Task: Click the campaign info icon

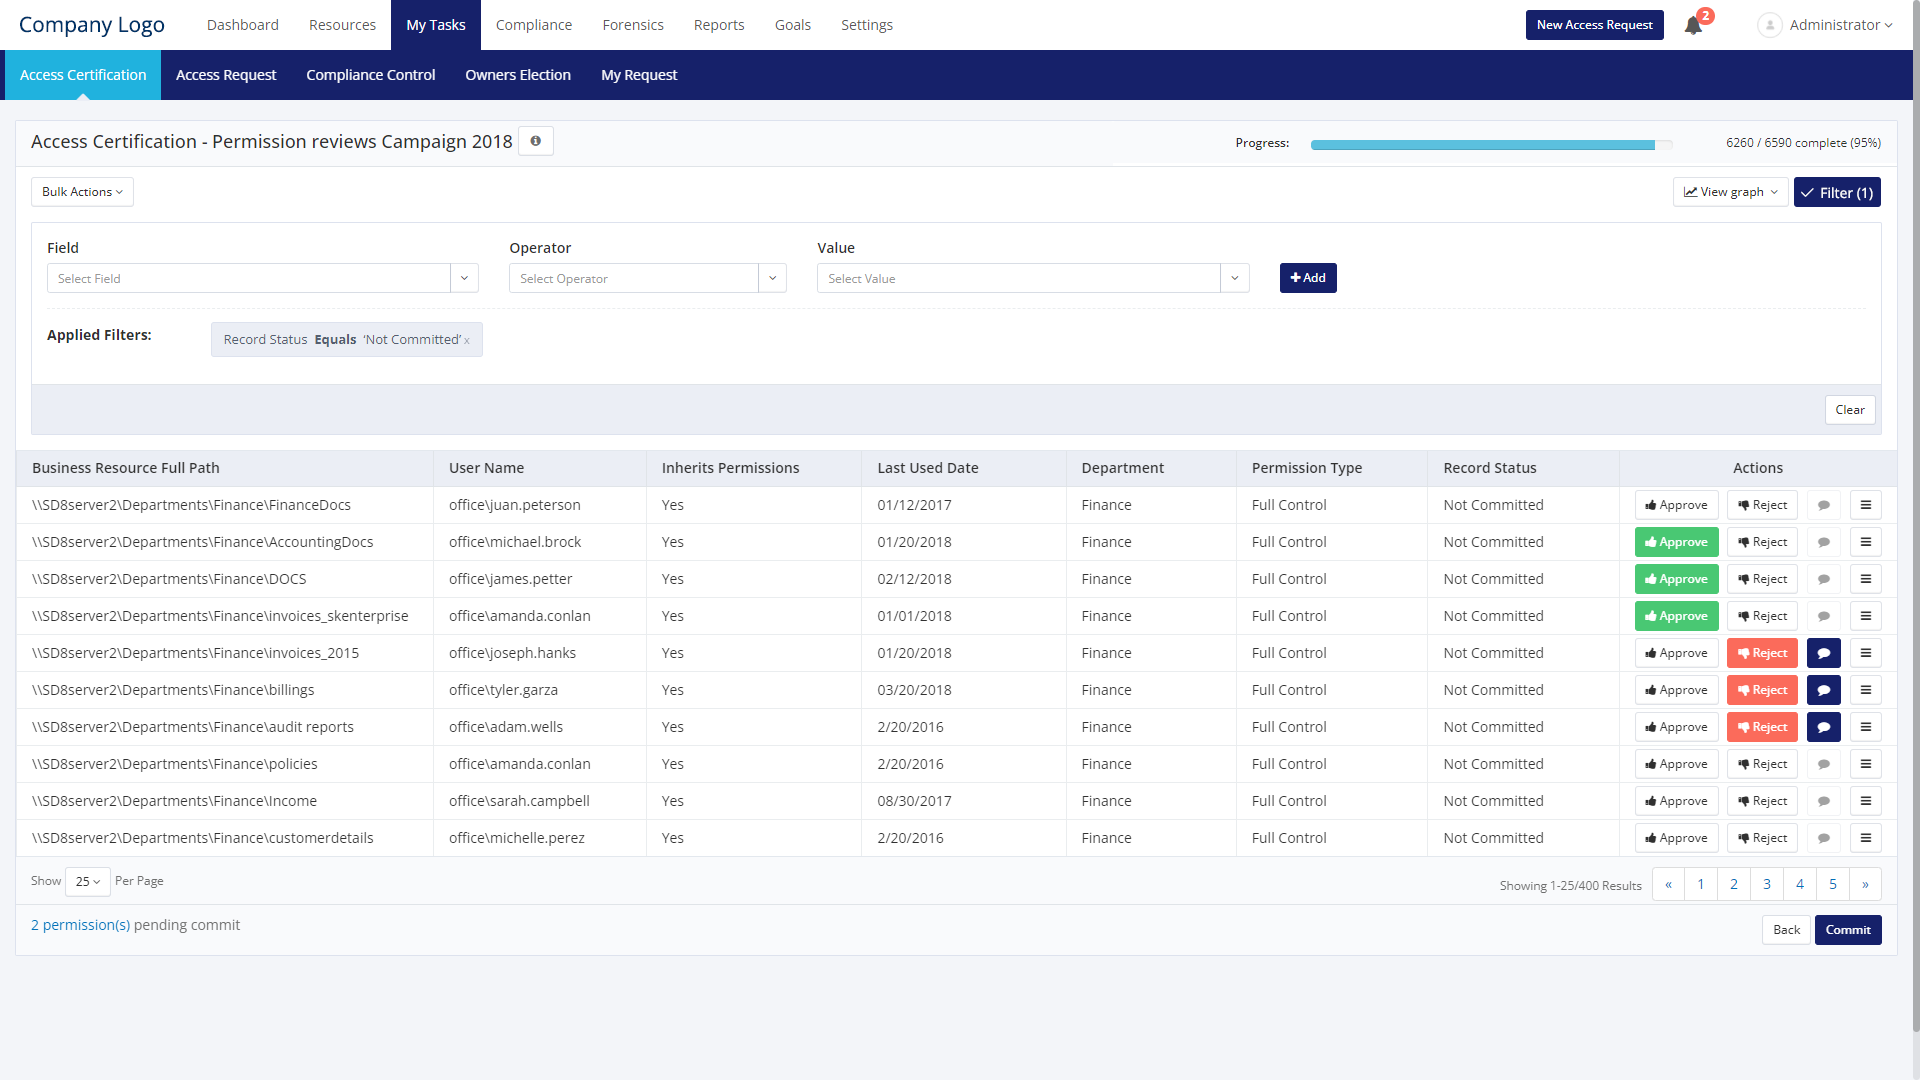Action: coord(536,141)
